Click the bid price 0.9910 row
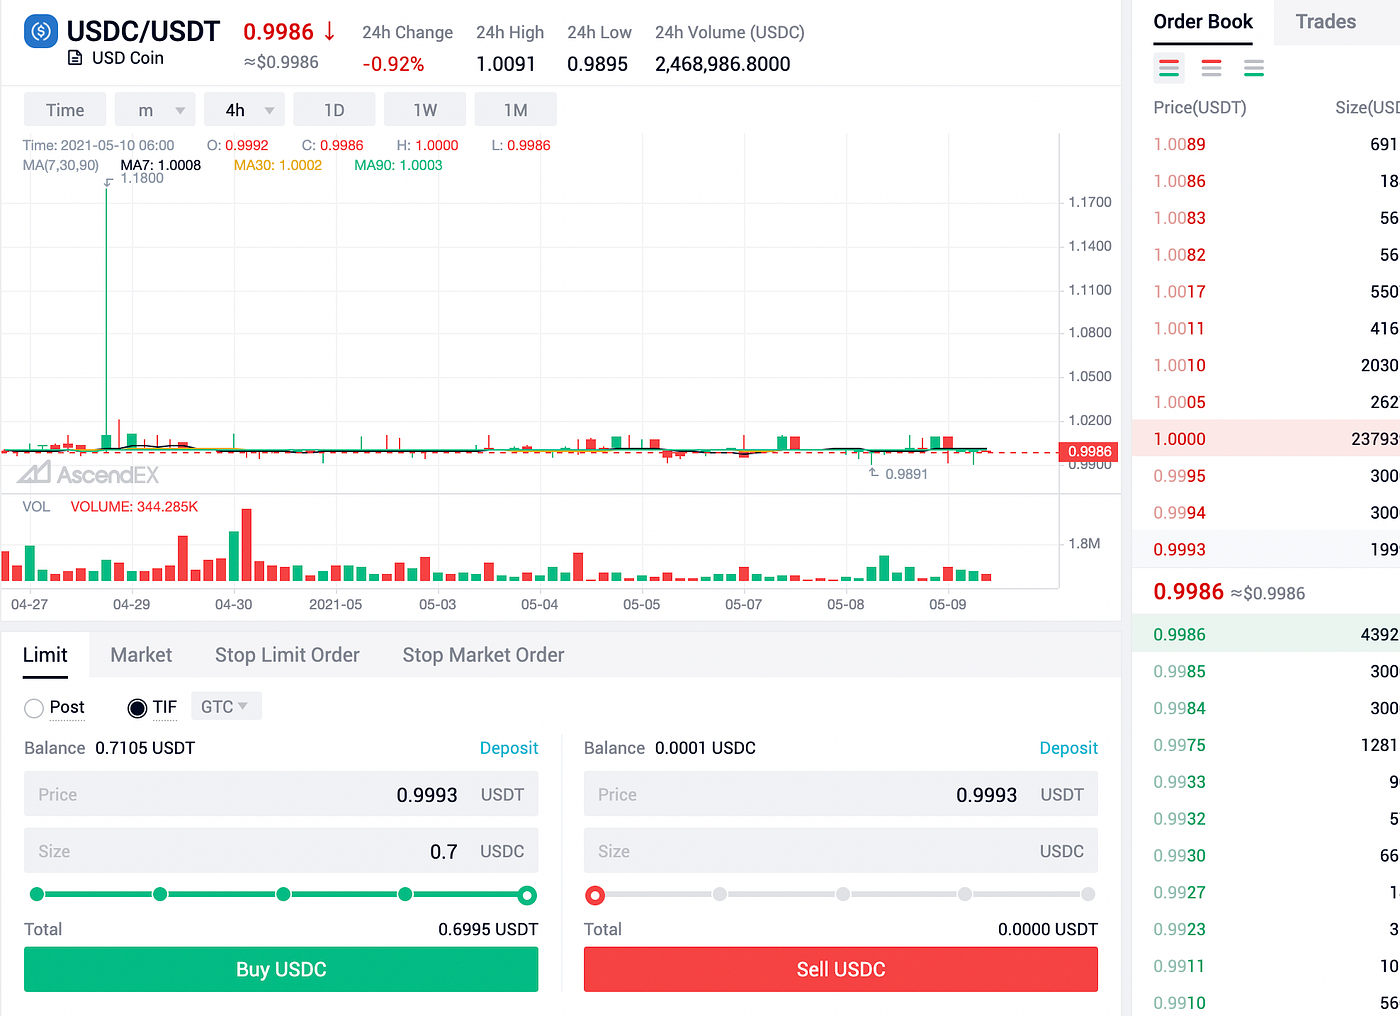This screenshot has height=1016, width=1400. pyautogui.click(x=1266, y=1003)
